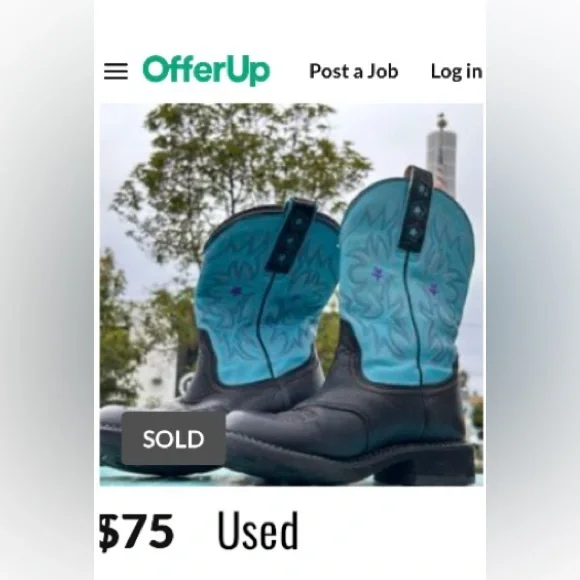Viewport: 580px width, 580px height.
Task: Click the right boot's black pull strap
Action: click(416, 209)
